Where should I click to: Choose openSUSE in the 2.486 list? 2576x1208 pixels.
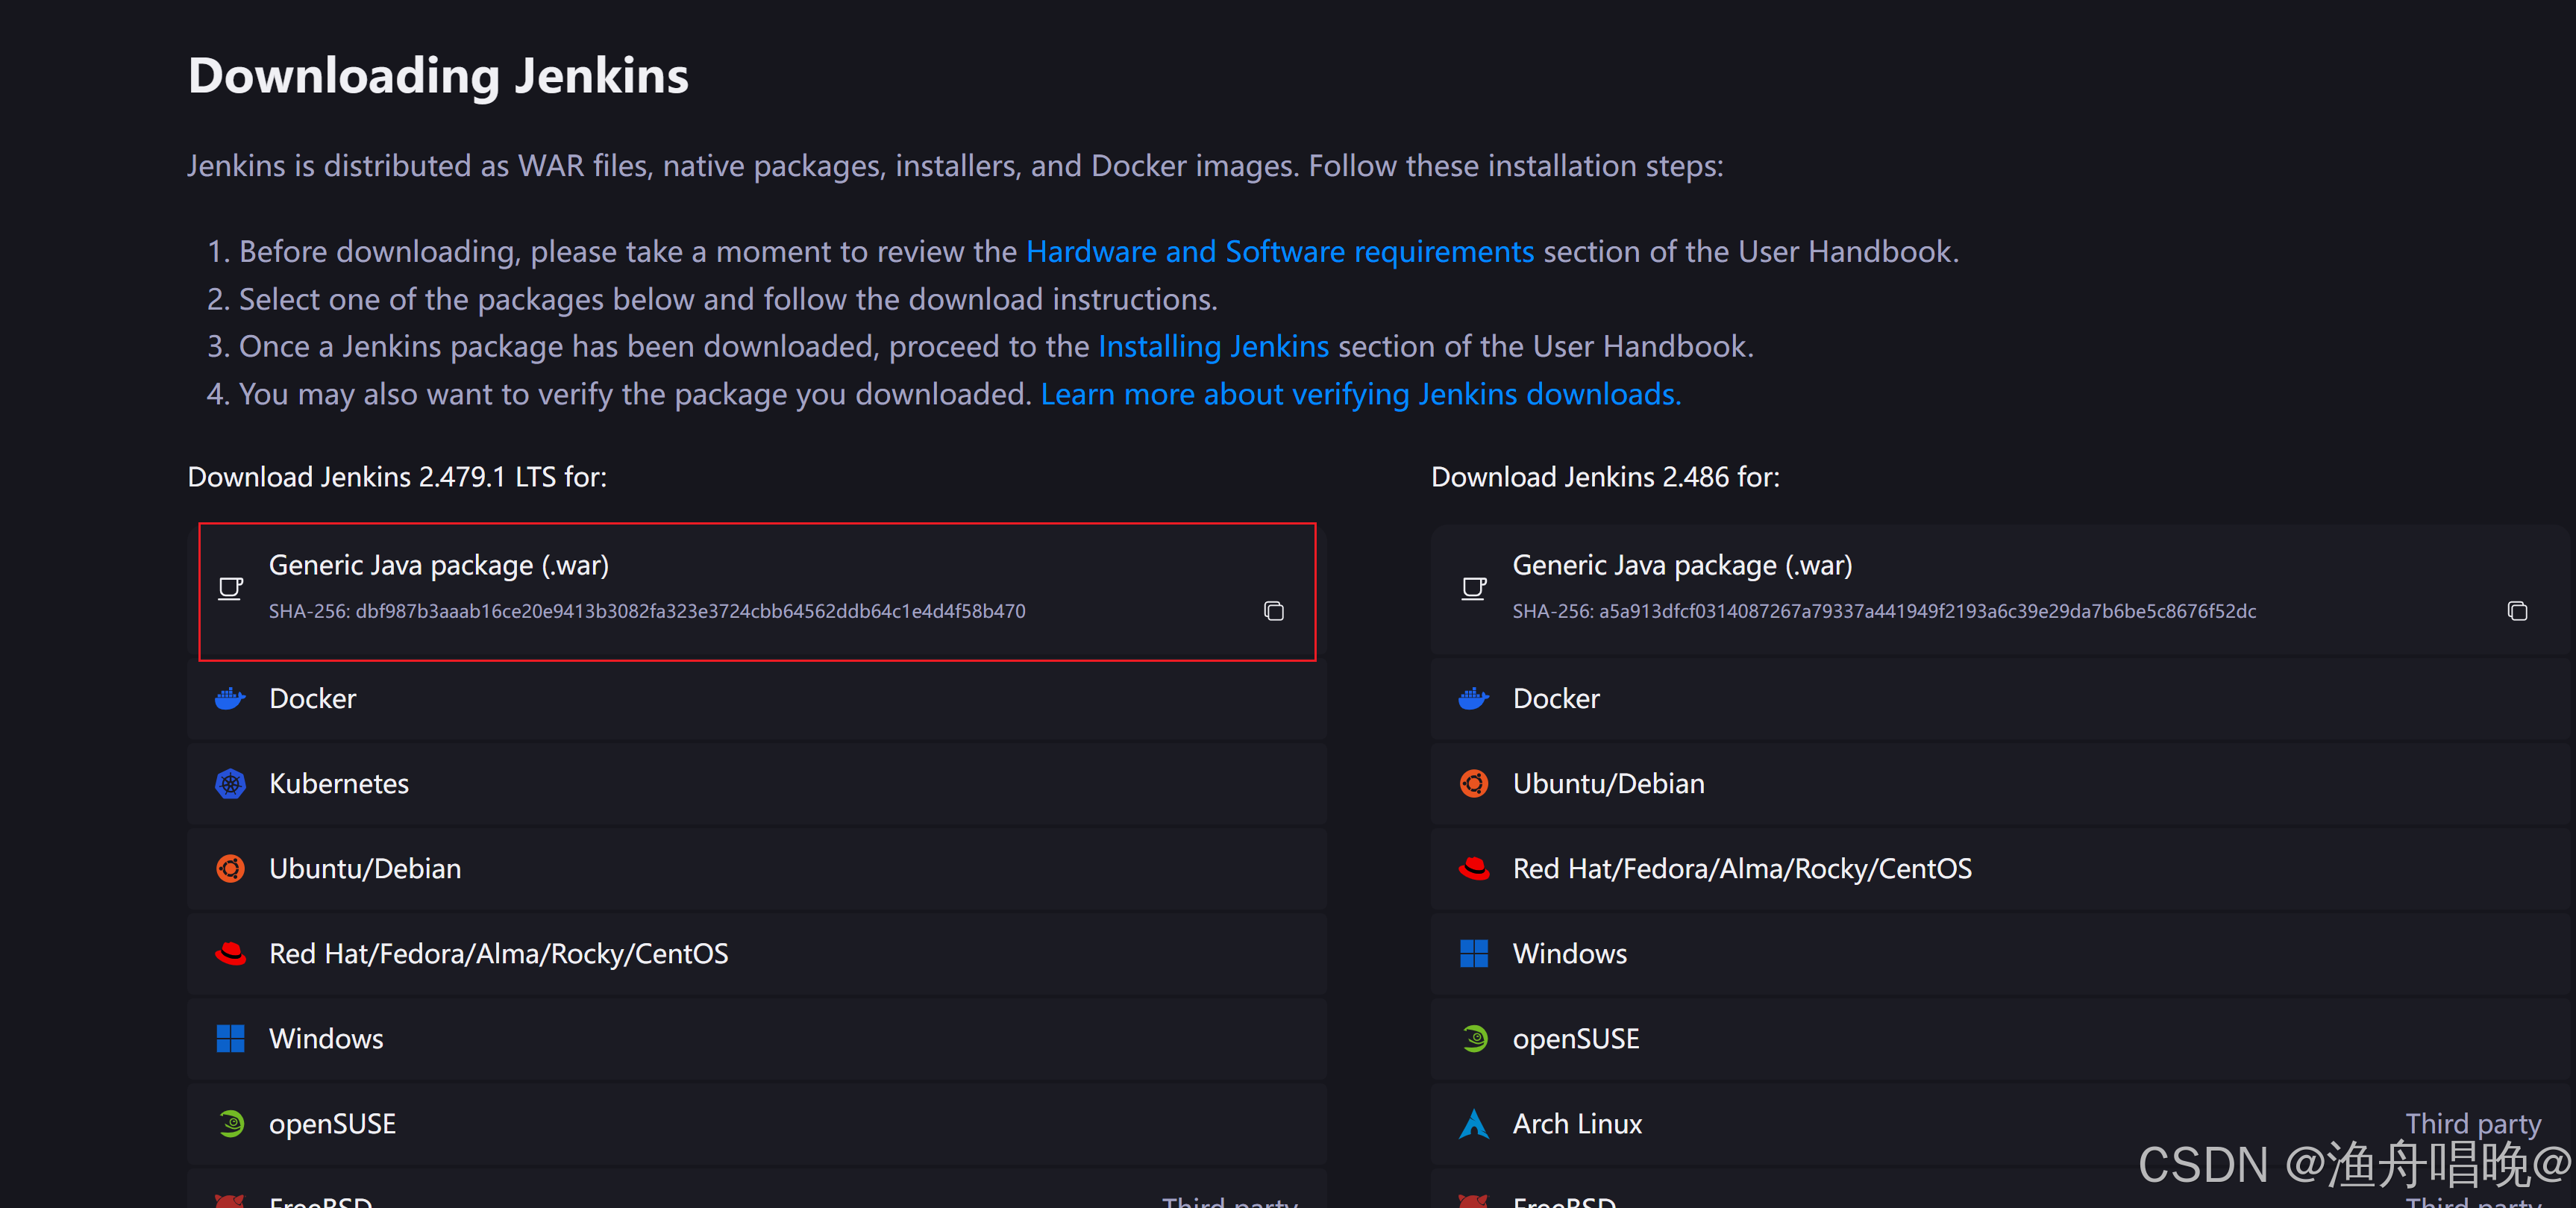[x=2000, y=1038]
